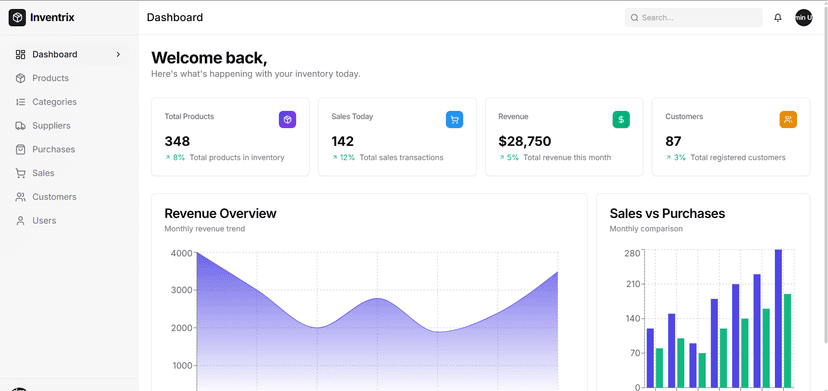Click the page's vertical scrollbar

[x=825, y=172]
